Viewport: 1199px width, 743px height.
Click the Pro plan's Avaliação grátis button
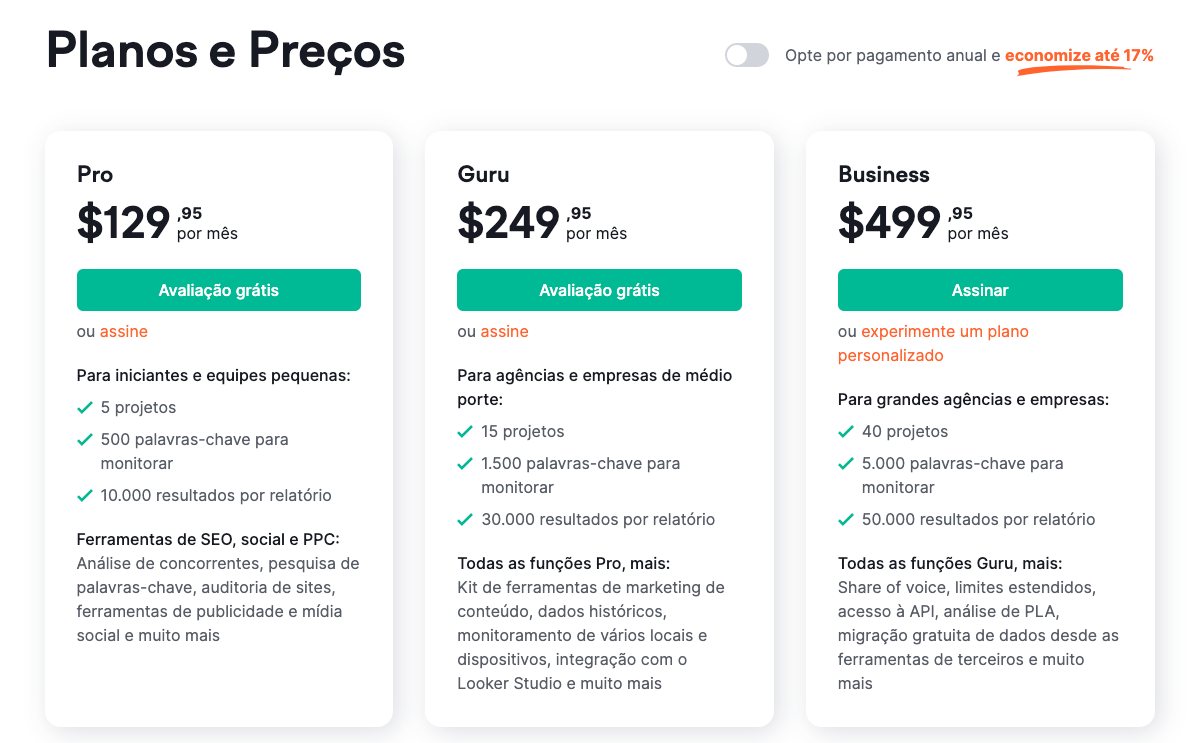click(x=218, y=289)
